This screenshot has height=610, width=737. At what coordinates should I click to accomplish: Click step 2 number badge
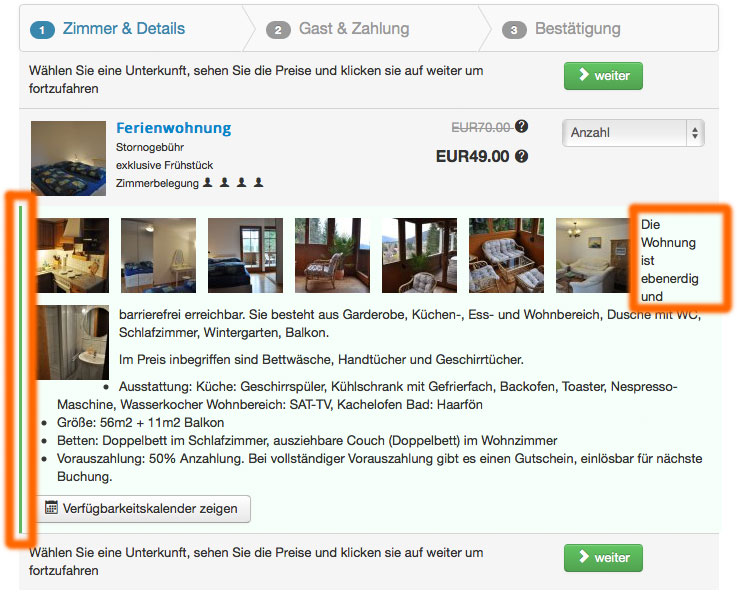pos(278,30)
